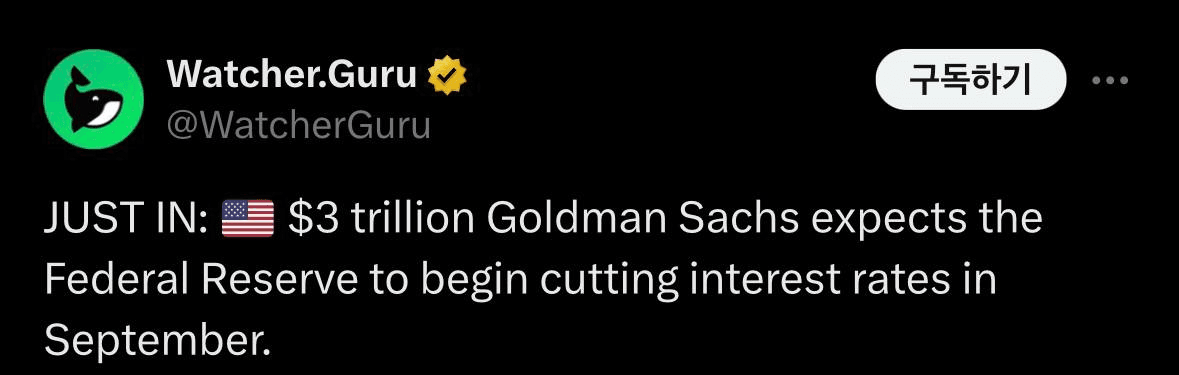The height and width of the screenshot is (375, 1179).
Task: Open the three-dot more options menu
Action: point(1111,80)
